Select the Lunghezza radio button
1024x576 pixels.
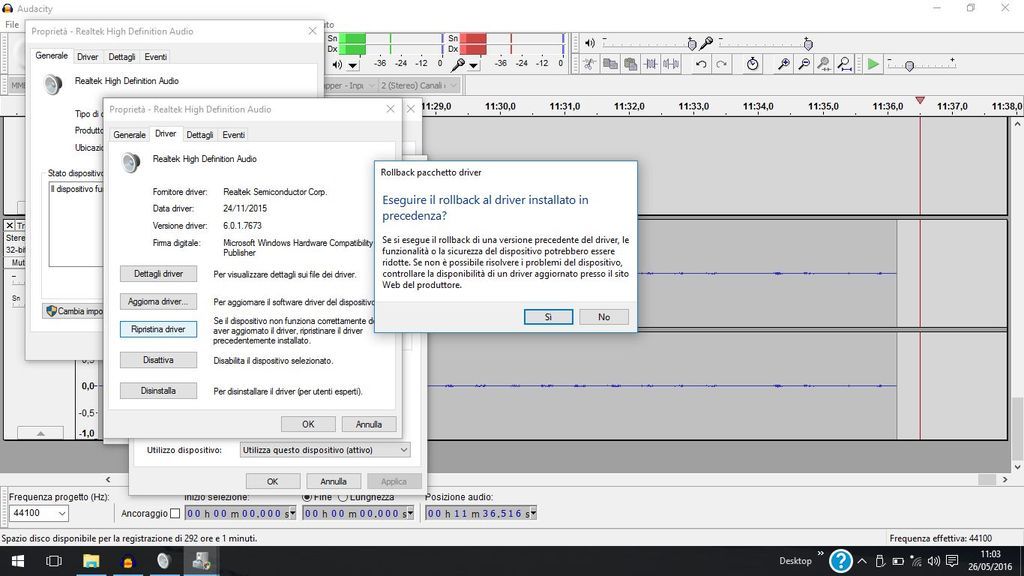[x=343, y=497]
